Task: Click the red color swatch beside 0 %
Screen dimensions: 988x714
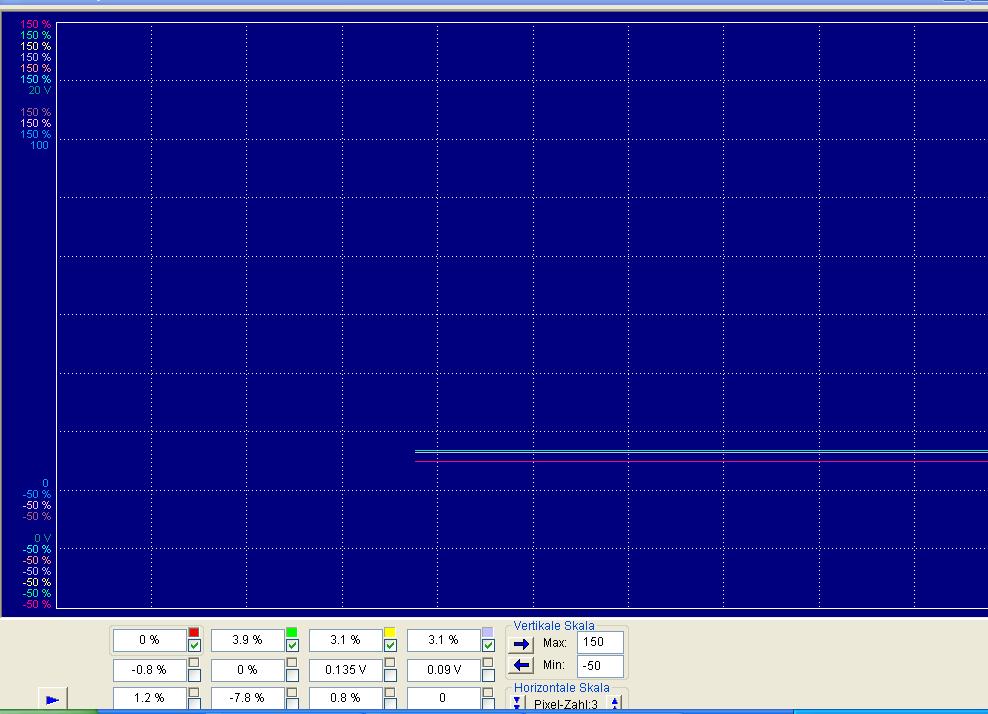Action: pos(194,632)
